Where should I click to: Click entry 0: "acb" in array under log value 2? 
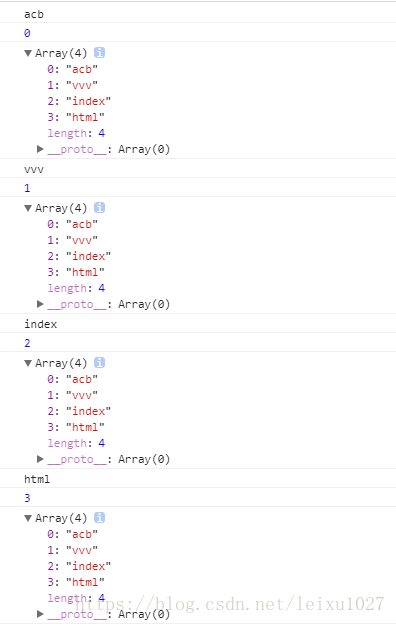(x=72, y=379)
